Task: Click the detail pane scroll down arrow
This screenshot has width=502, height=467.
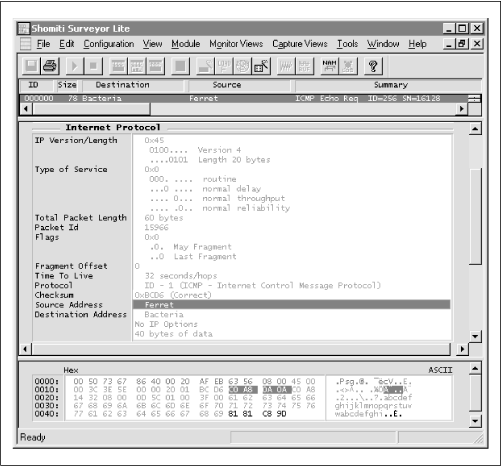Action: tap(475, 336)
